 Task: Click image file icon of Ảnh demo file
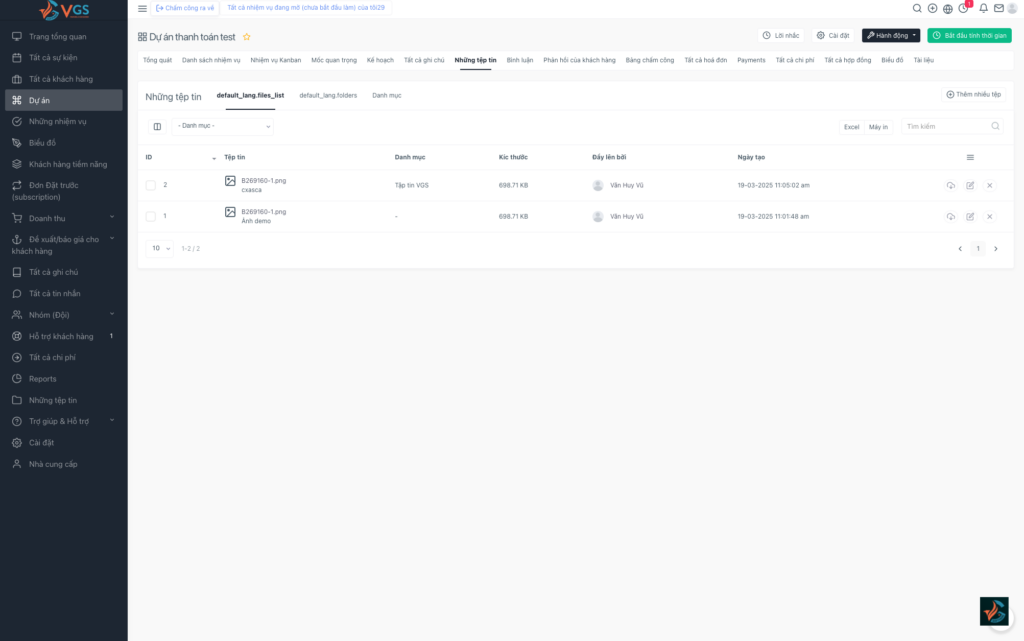230,212
